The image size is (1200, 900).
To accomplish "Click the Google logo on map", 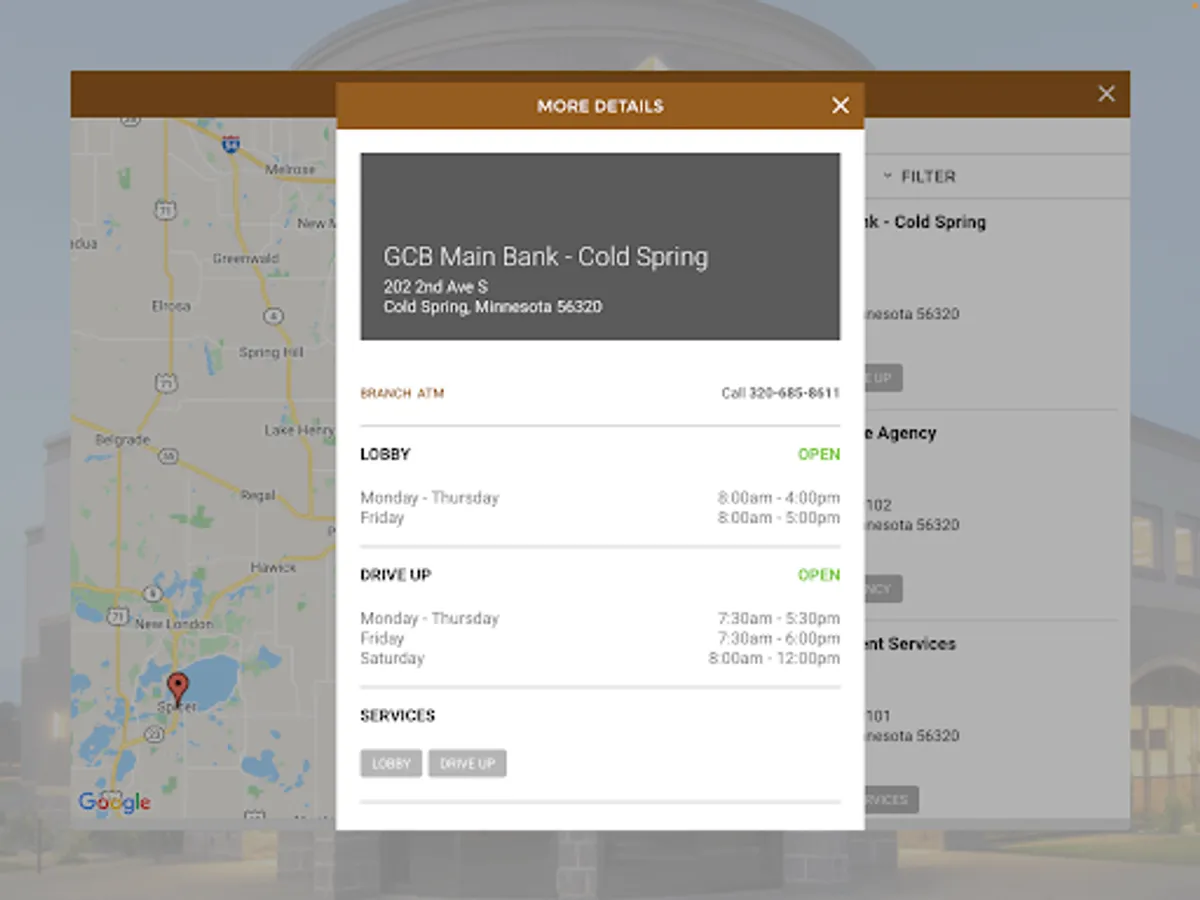I will pyautogui.click(x=115, y=802).
